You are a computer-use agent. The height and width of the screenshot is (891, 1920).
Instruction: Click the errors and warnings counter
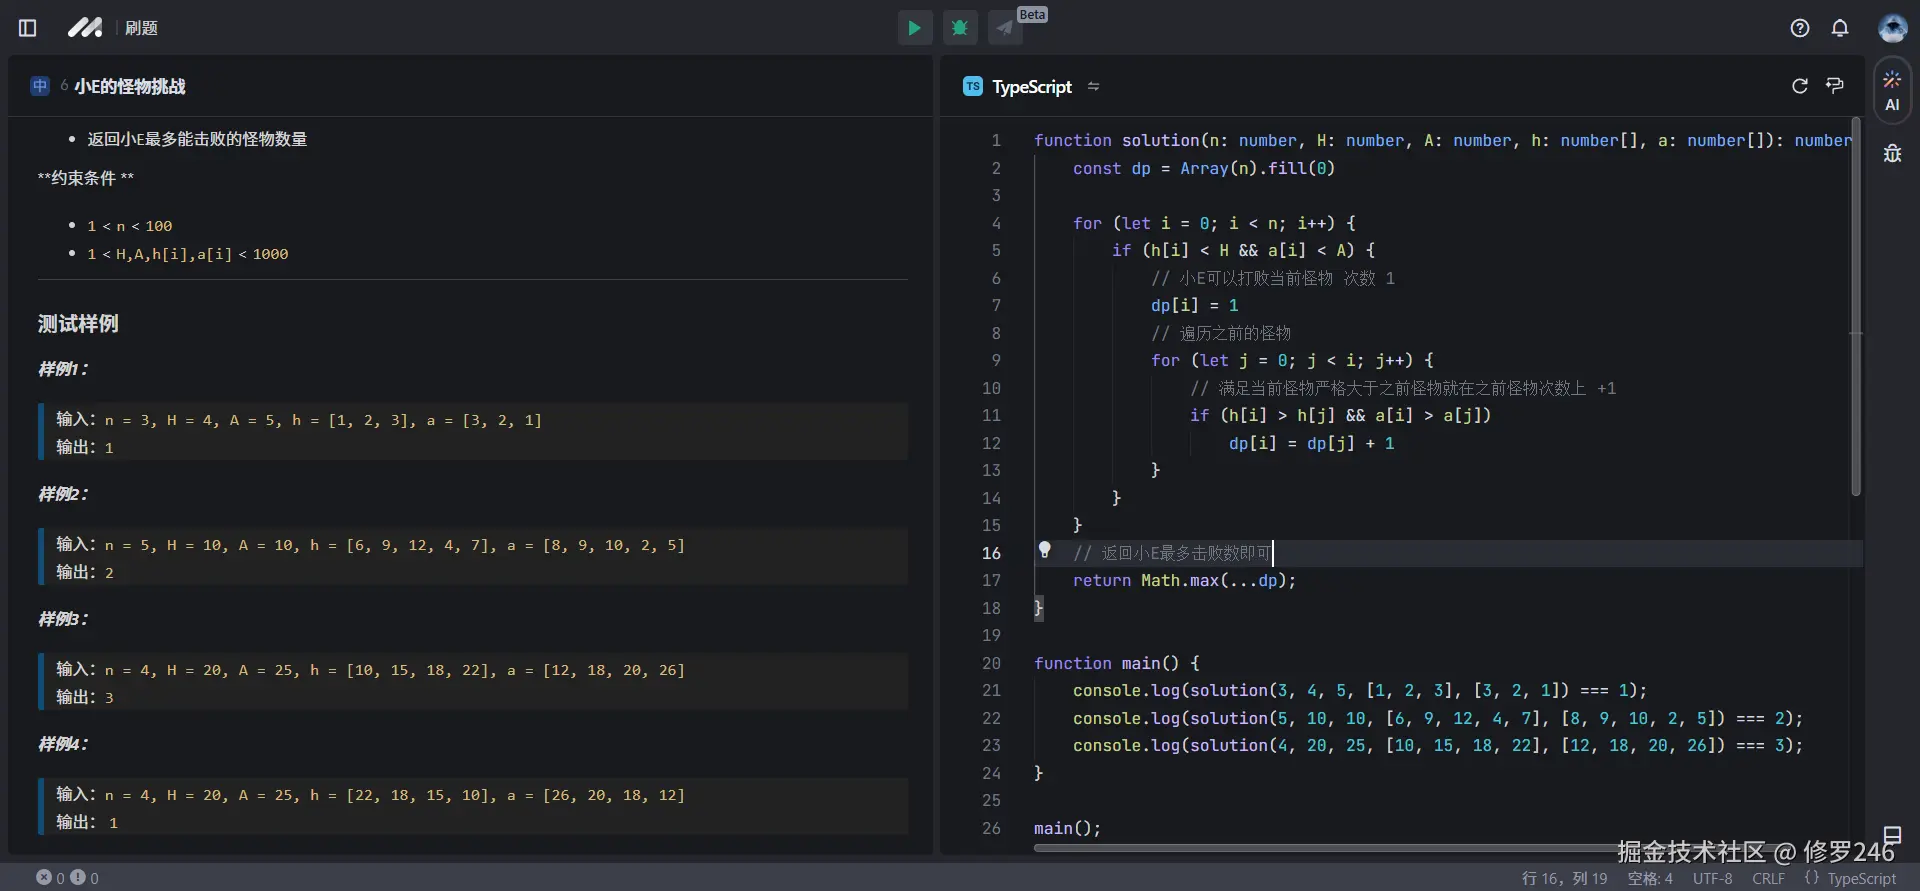click(x=67, y=878)
